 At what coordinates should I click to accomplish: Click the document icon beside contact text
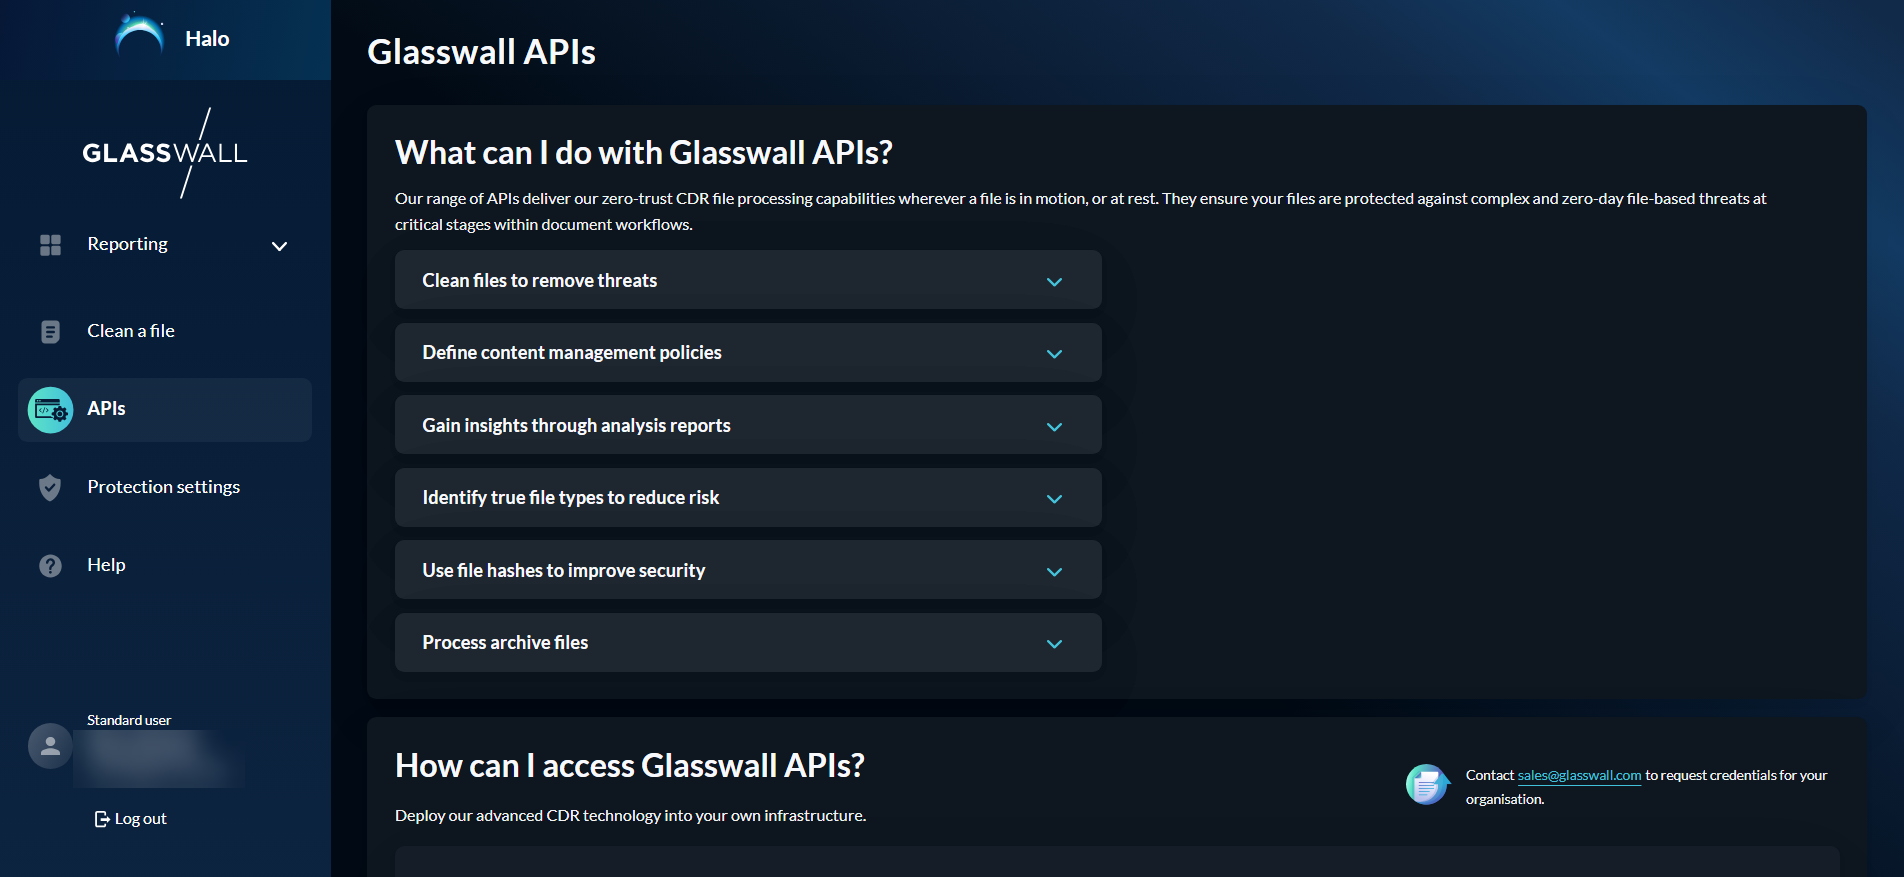click(x=1427, y=784)
